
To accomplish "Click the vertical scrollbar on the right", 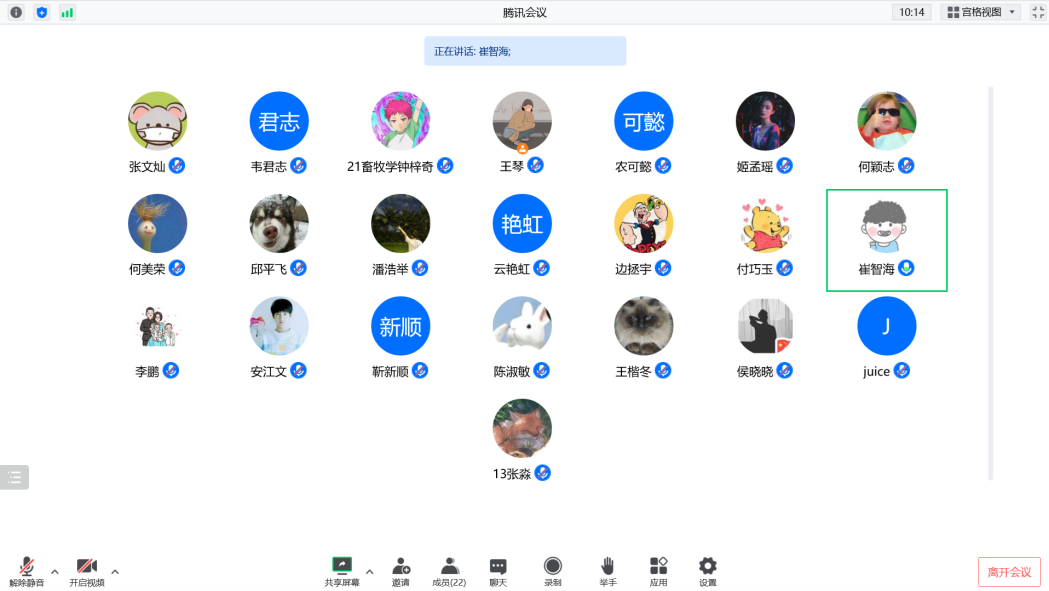I will click(x=990, y=284).
